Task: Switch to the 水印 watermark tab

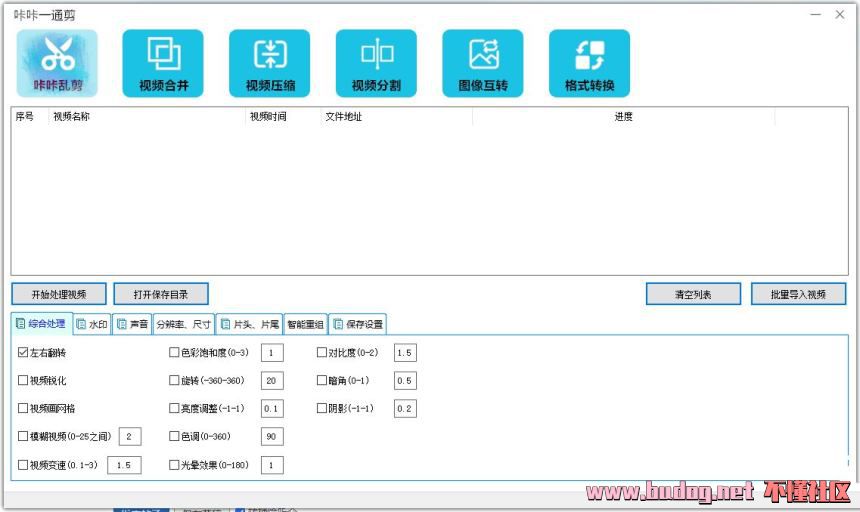Action: point(92,324)
